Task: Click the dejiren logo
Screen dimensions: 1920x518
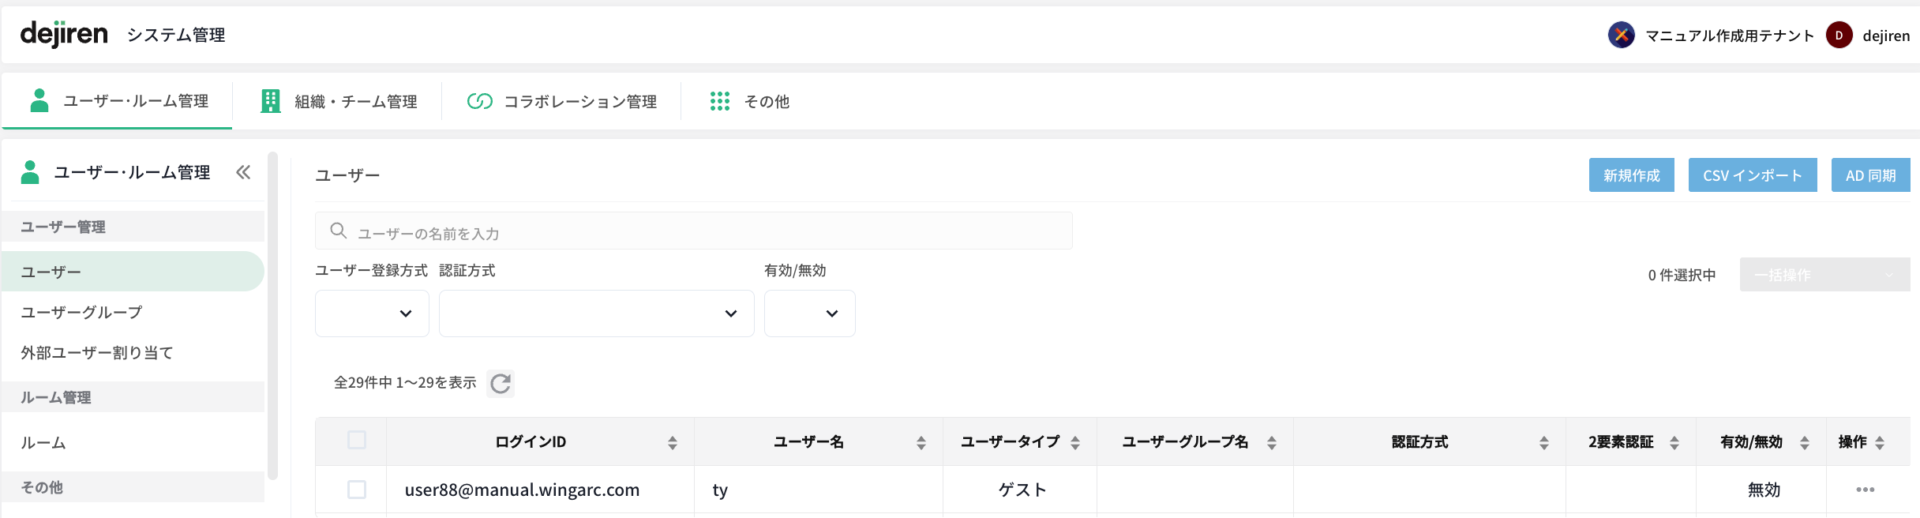Action: click(64, 34)
